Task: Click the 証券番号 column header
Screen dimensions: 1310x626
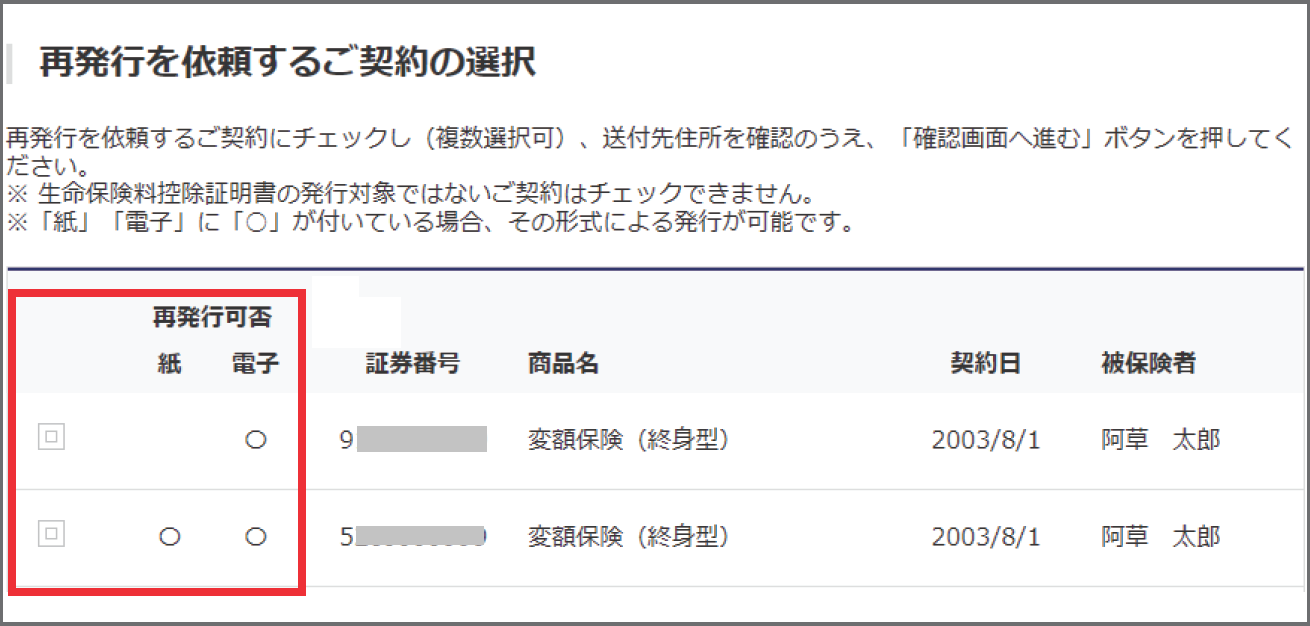Action: coord(413,364)
